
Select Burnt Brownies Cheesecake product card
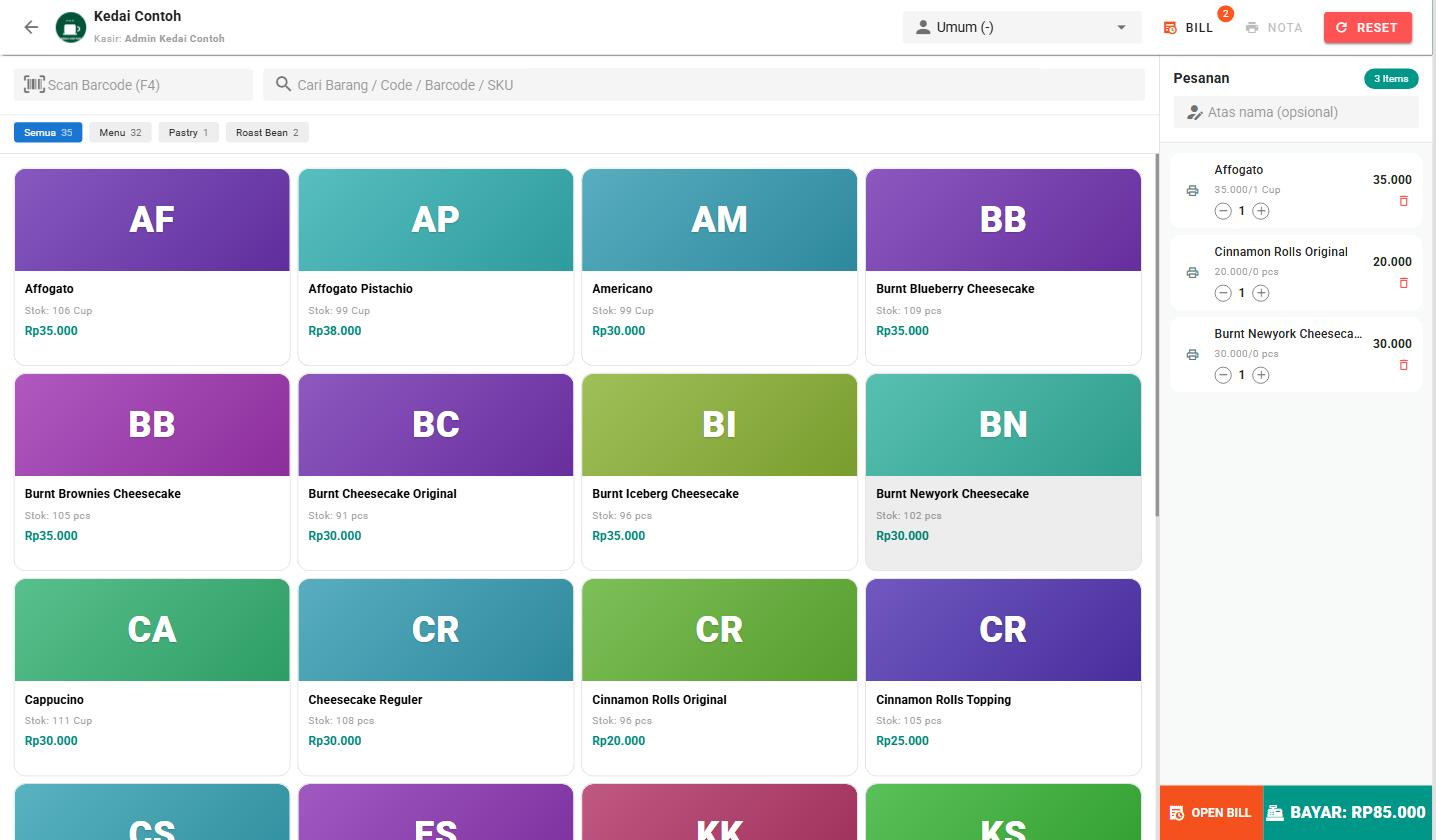(152, 472)
